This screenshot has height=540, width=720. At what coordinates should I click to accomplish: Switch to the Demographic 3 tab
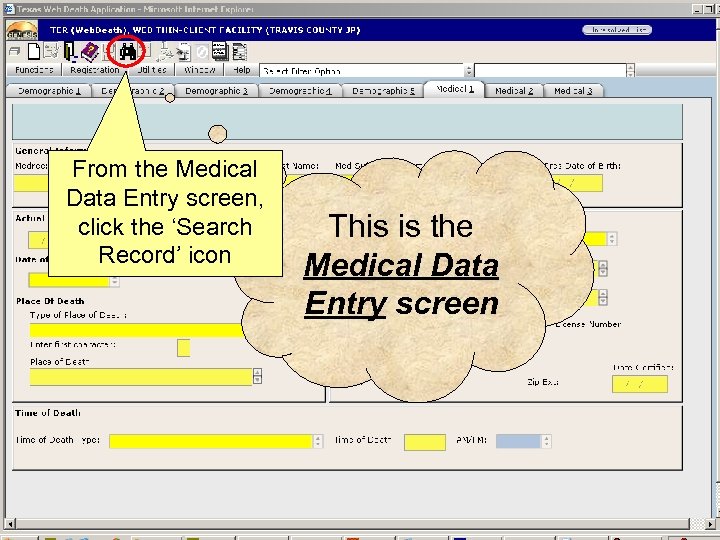[216, 91]
